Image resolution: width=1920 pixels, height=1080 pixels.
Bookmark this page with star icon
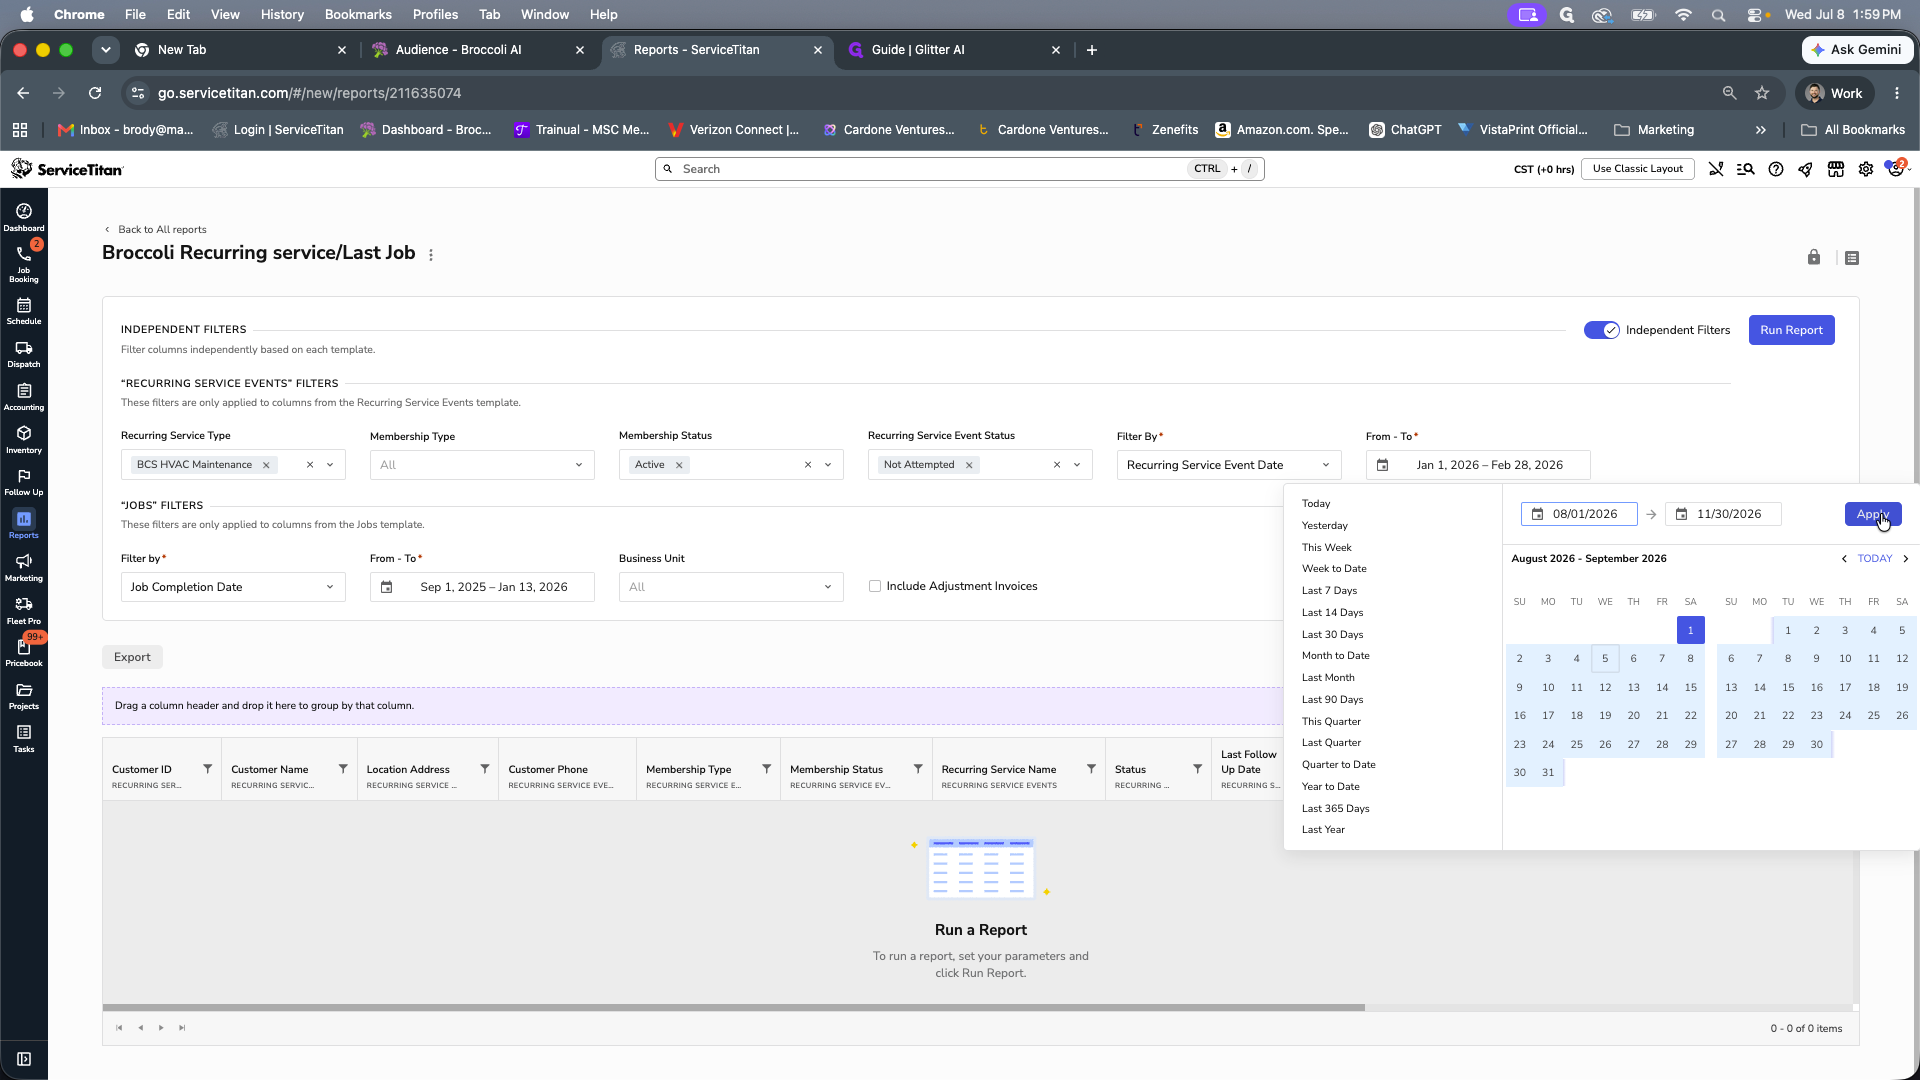(x=1762, y=93)
